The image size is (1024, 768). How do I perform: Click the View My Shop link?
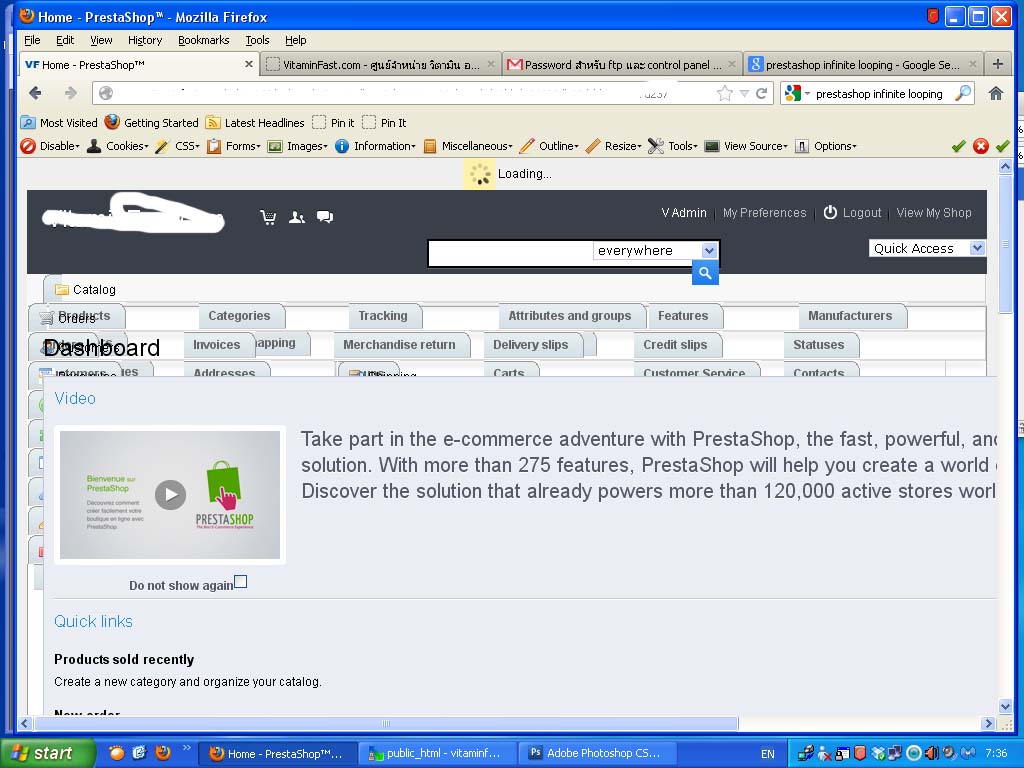[x=934, y=212]
